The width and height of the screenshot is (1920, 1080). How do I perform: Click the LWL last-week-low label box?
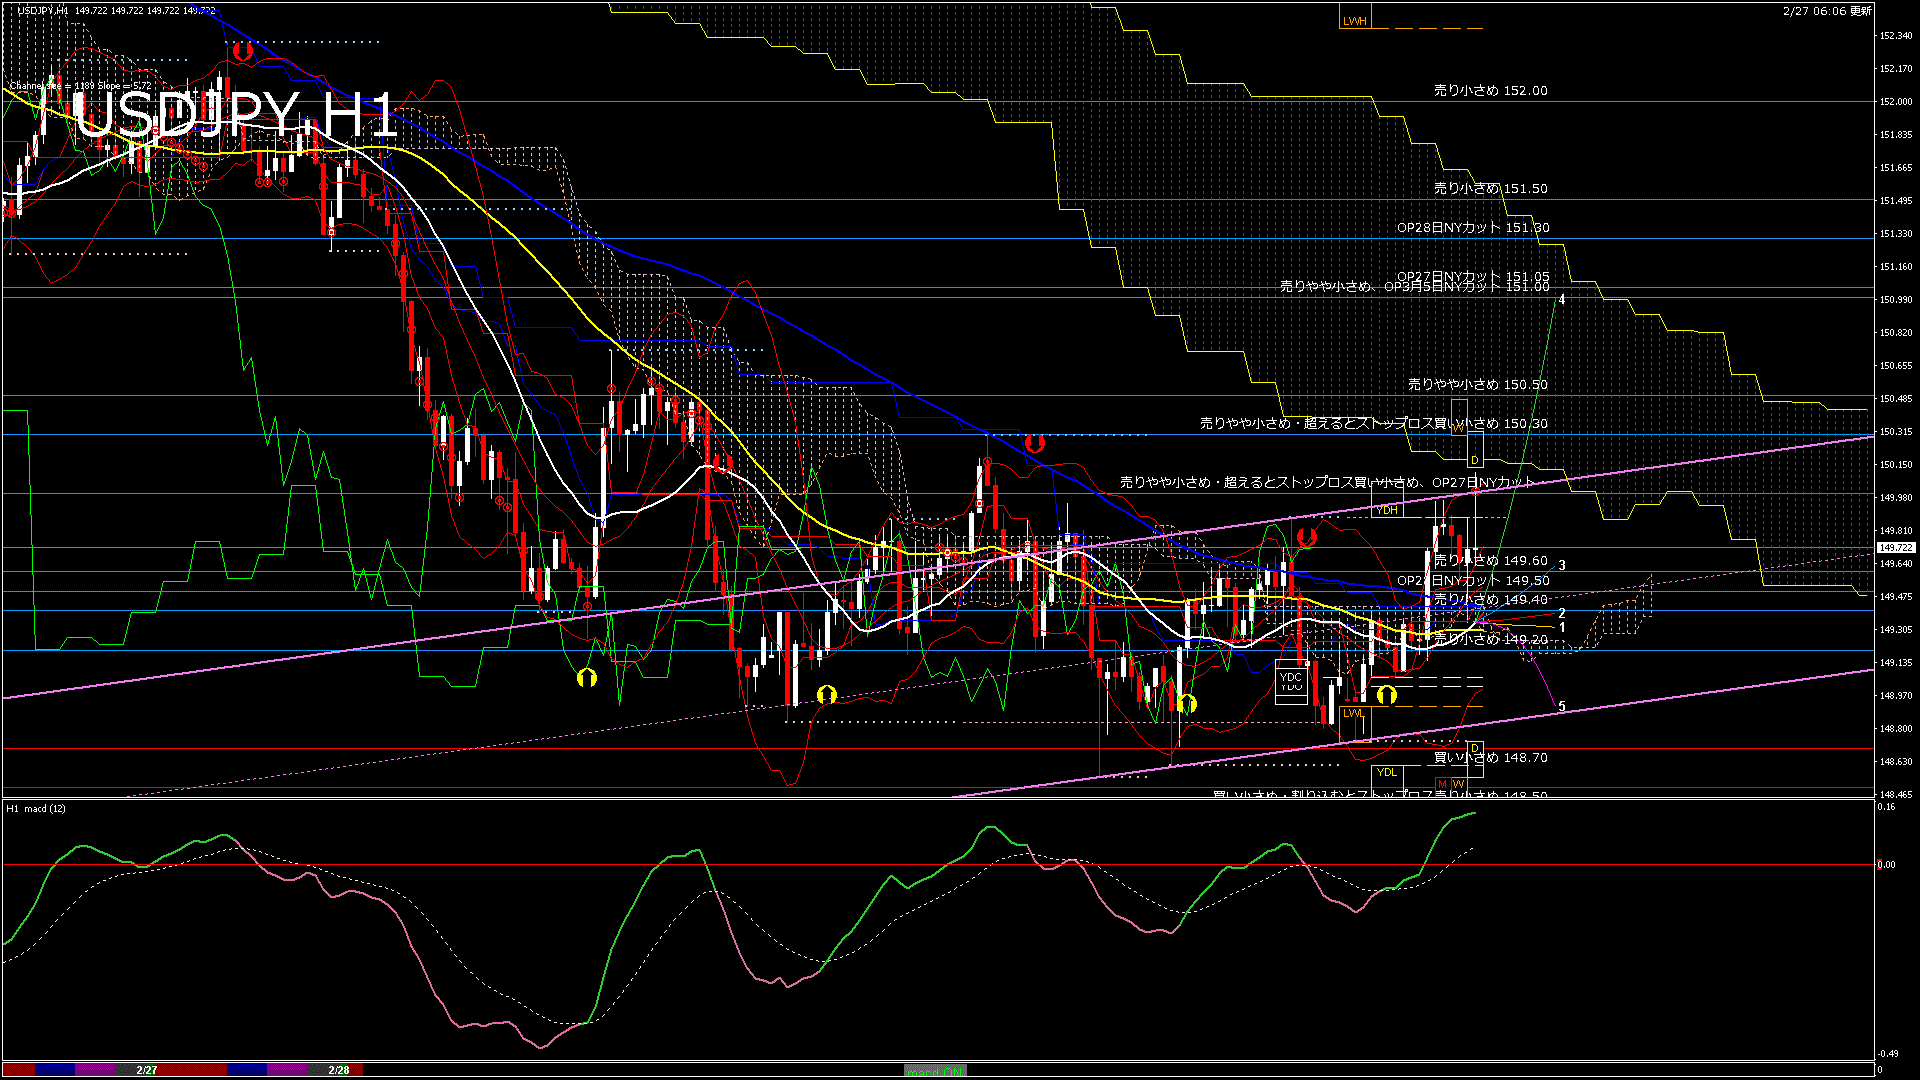tap(1353, 713)
